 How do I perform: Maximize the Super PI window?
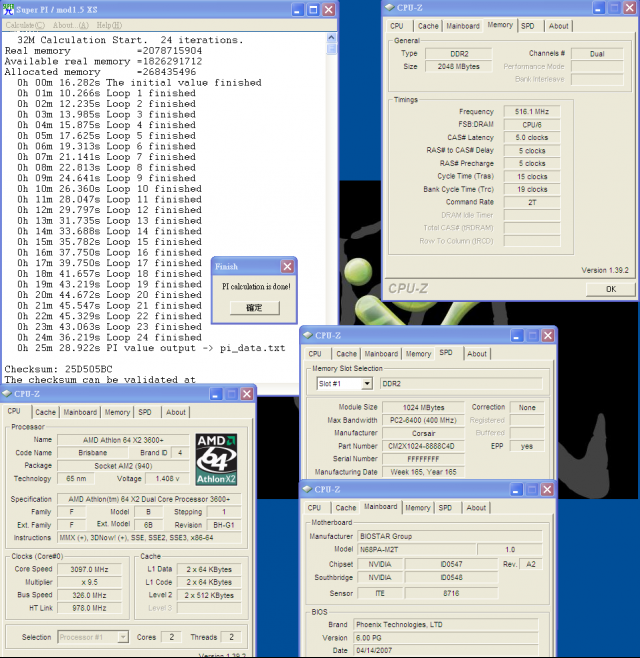coord(313,10)
